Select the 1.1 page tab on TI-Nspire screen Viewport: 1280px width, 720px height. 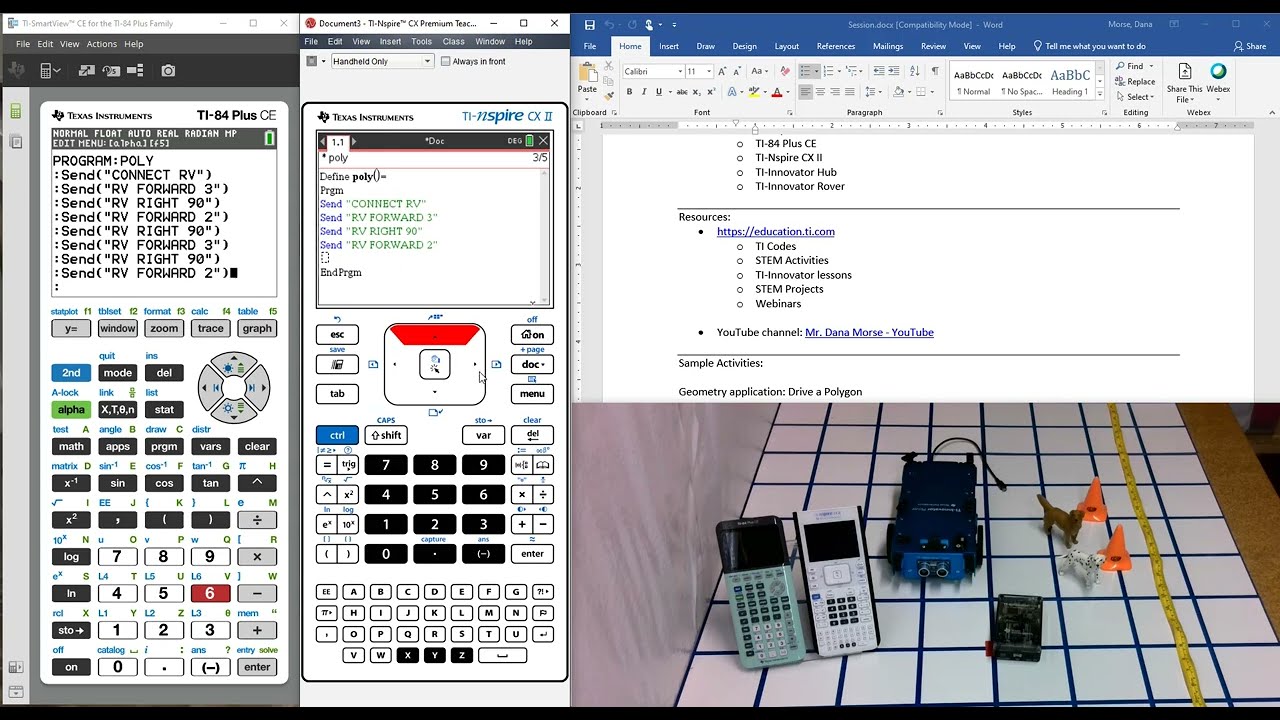tap(338, 142)
